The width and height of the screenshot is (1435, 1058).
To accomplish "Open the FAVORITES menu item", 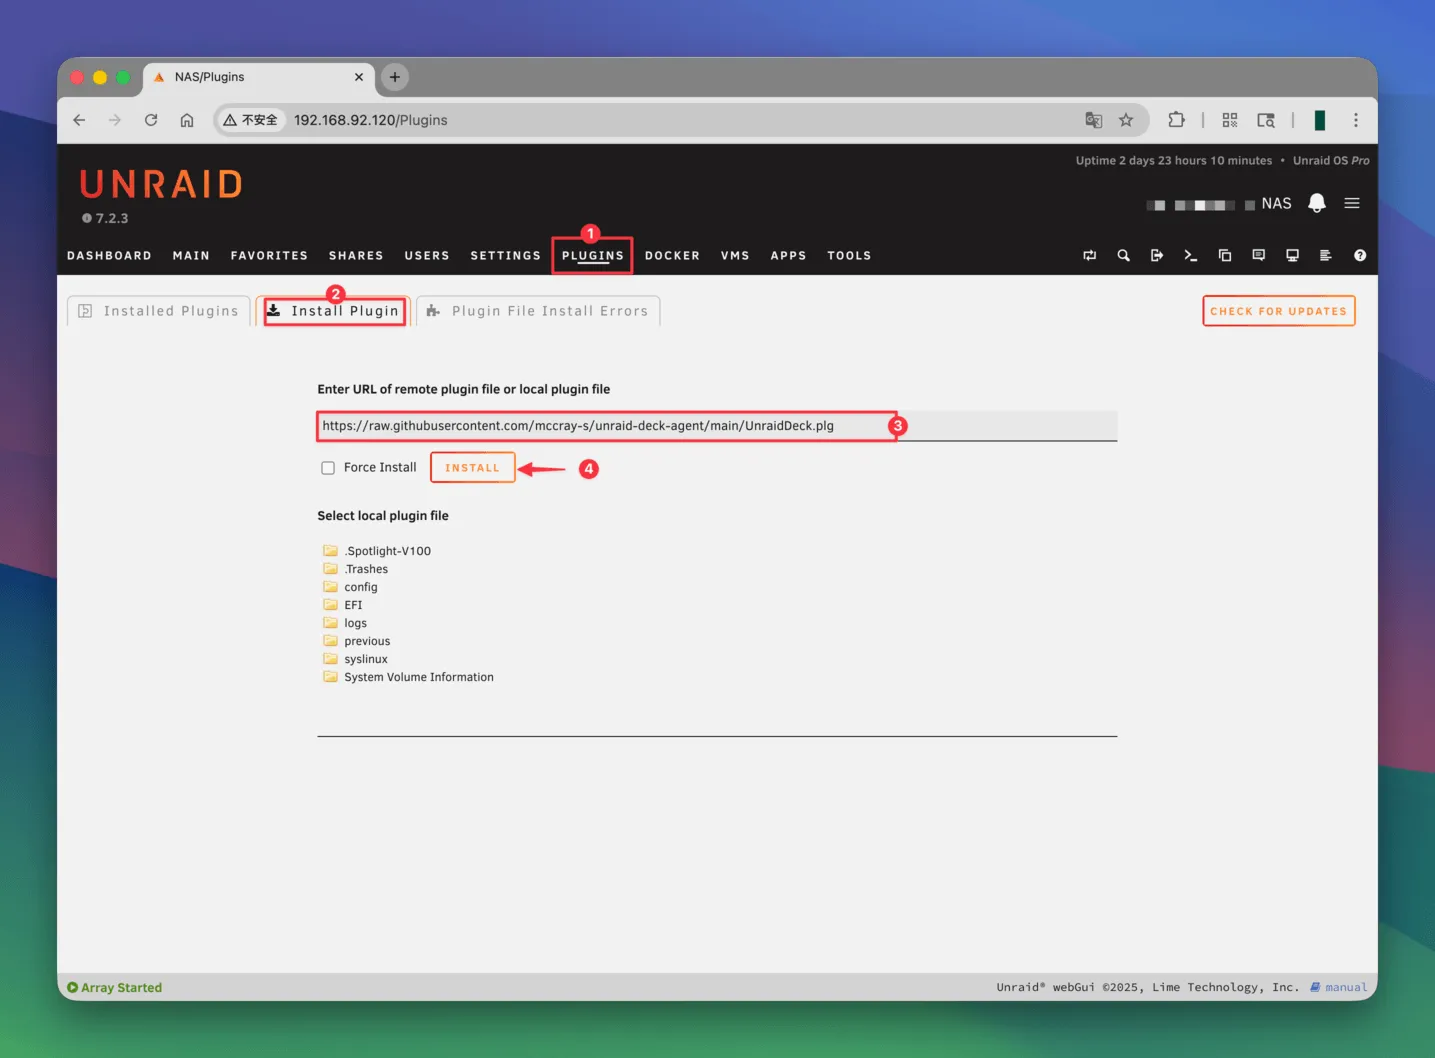I will coord(269,256).
